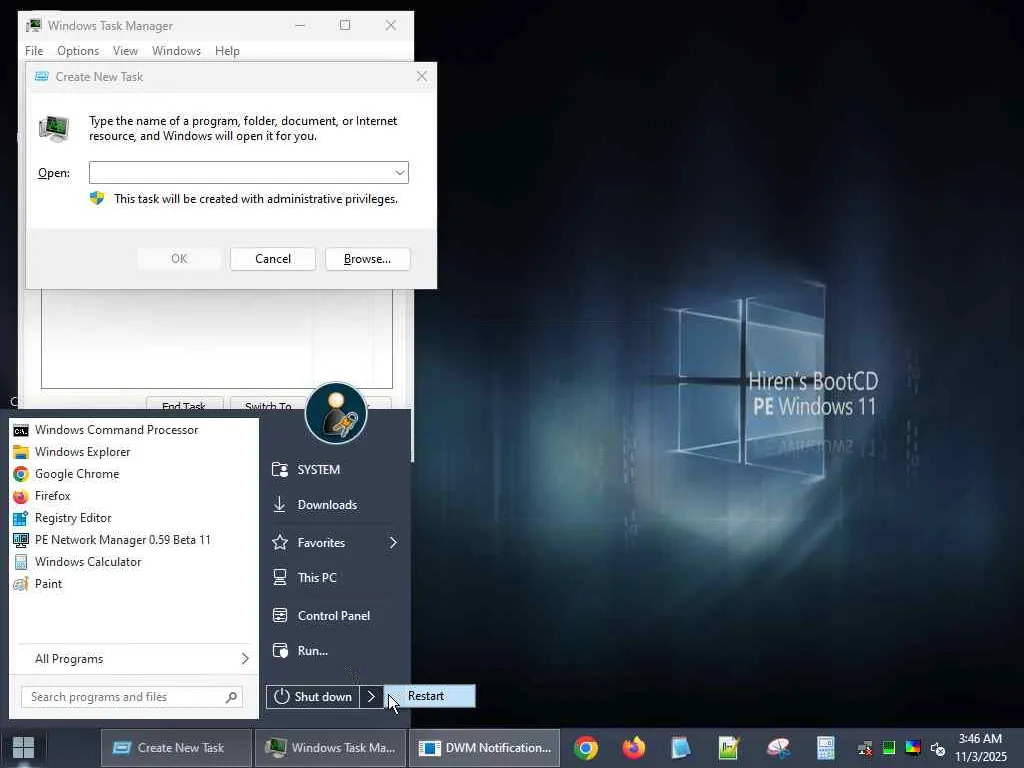This screenshot has height=768, width=1024.
Task: Click the user account picture avatar
Action: tap(336, 413)
